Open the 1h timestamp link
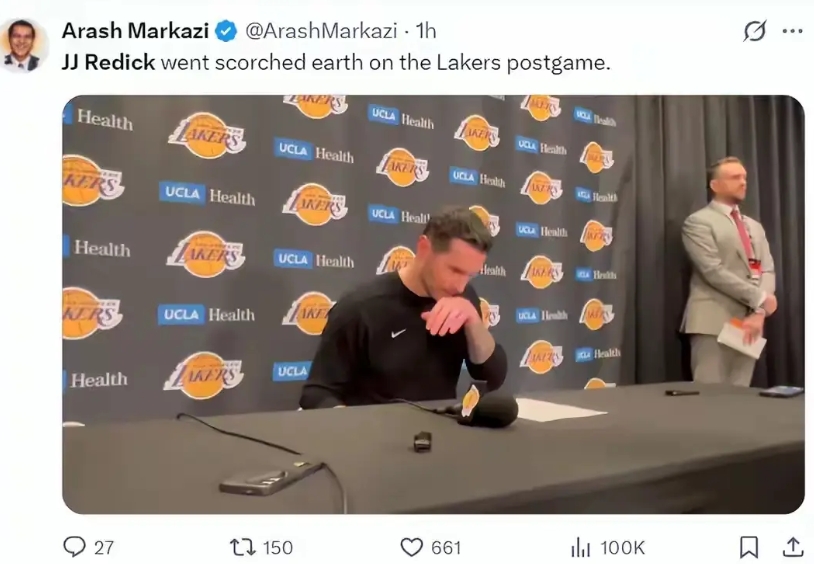Screen dimensions: 814x564 (426, 31)
